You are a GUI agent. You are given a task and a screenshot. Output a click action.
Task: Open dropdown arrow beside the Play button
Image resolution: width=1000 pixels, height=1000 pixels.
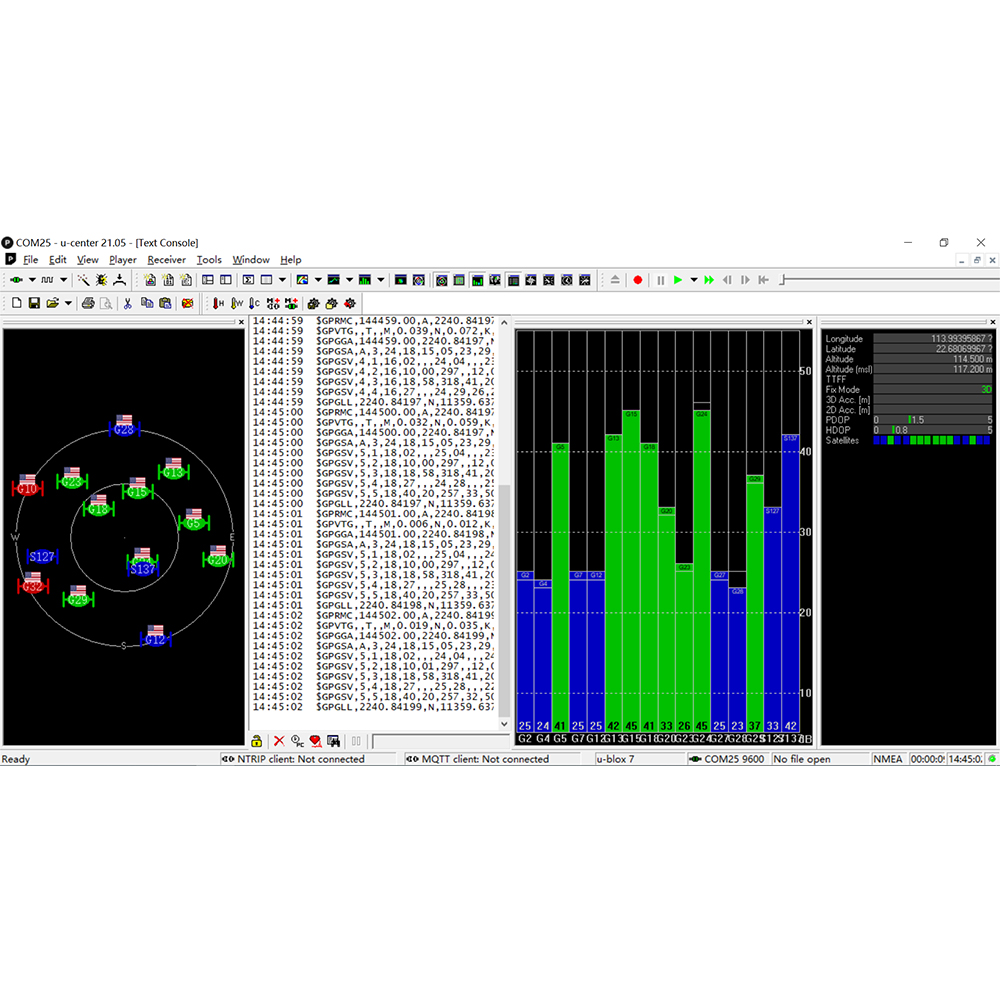693,280
